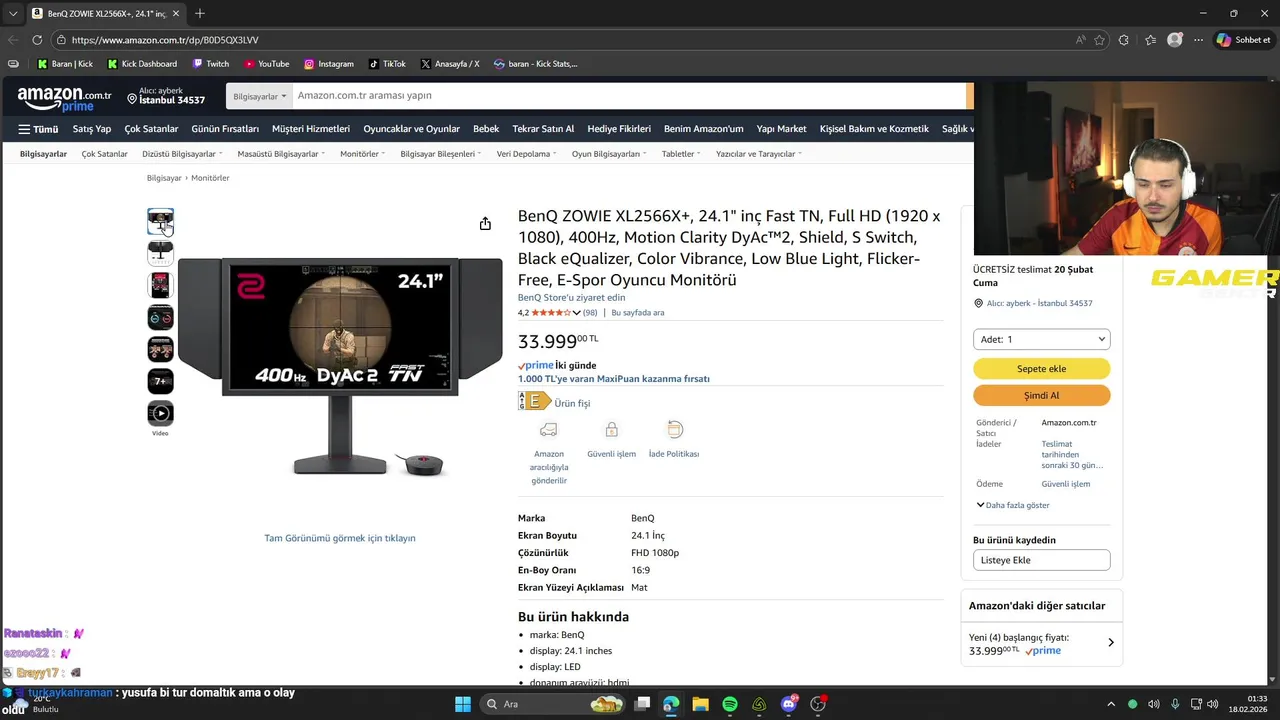
Task: Open the Task View taskbar icon
Action: tap(642, 704)
